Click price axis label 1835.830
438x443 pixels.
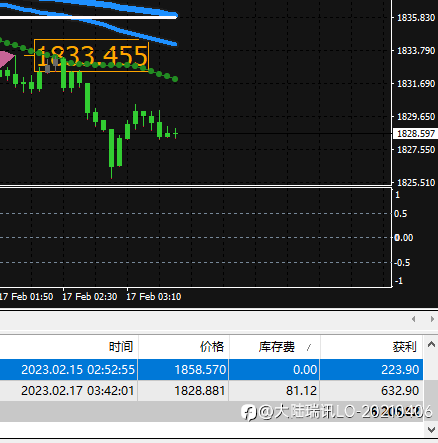coord(416,17)
